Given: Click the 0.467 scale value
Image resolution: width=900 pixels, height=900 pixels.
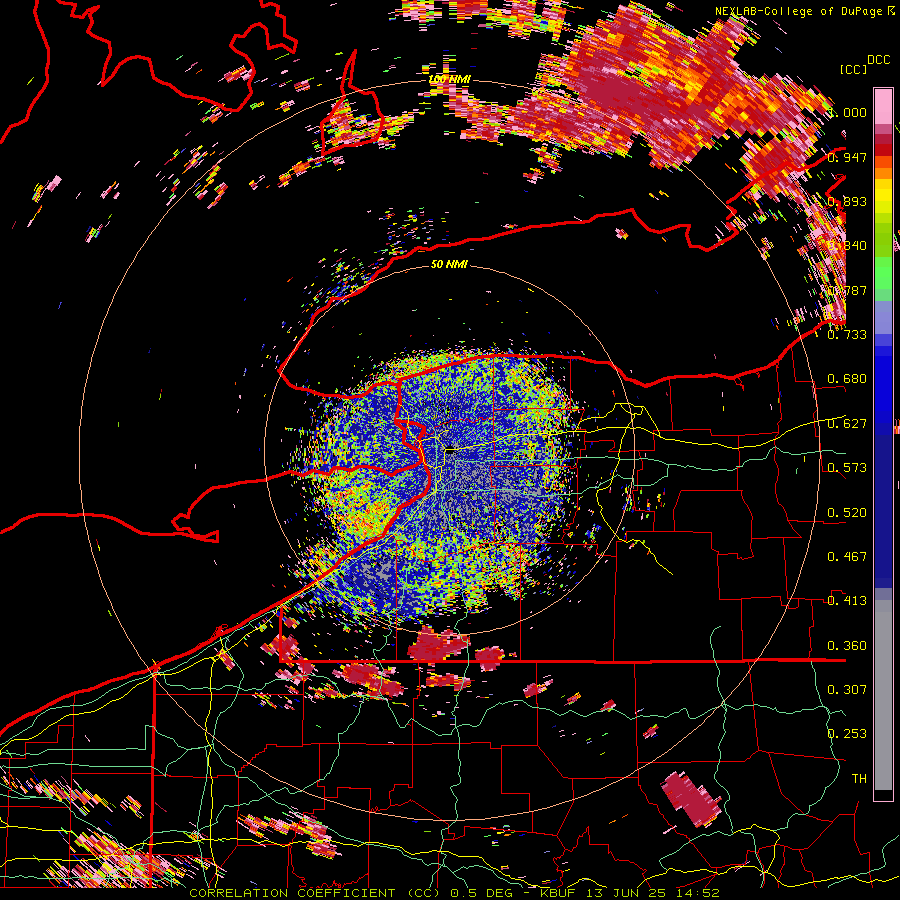Looking at the screenshot, I should (x=847, y=557).
